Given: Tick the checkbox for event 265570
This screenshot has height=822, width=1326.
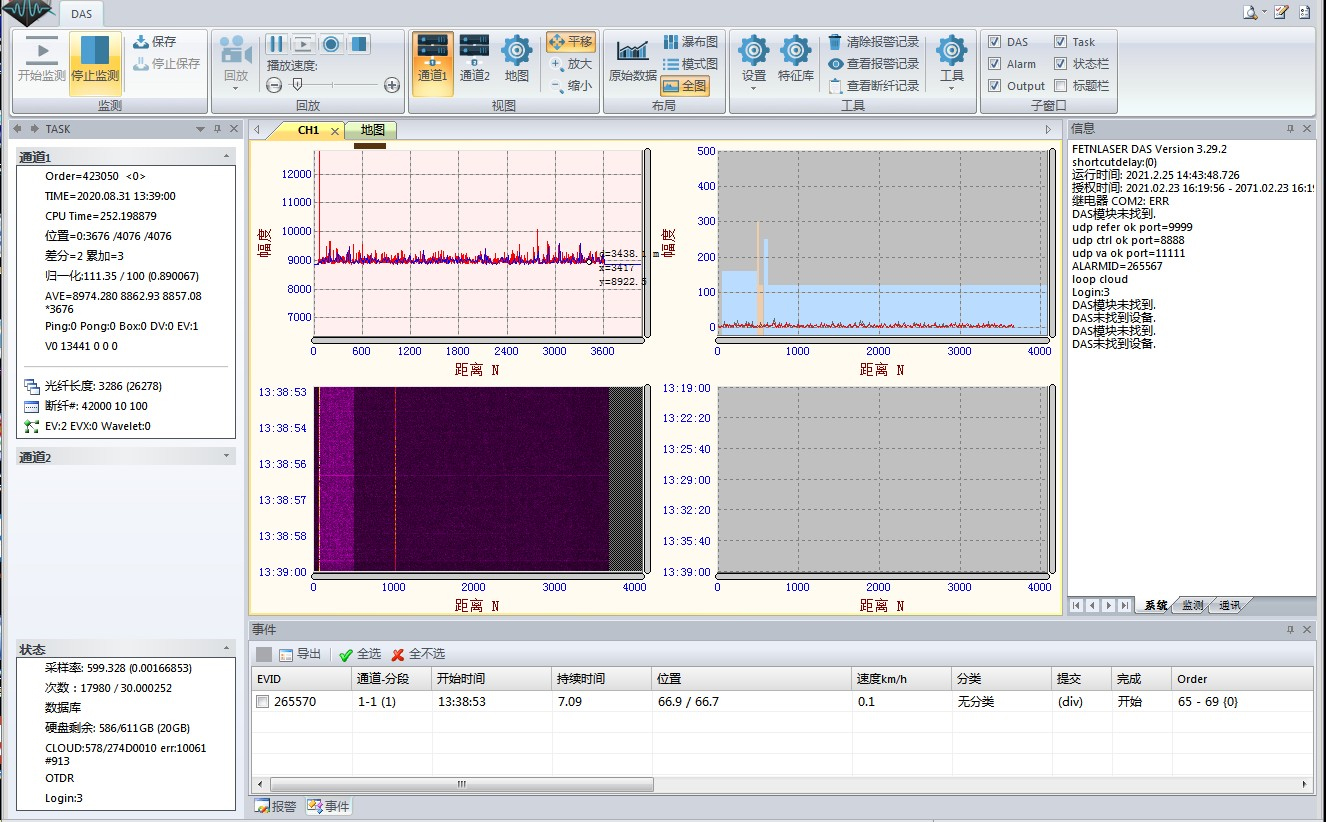Looking at the screenshot, I should click(x=262, y=702).
